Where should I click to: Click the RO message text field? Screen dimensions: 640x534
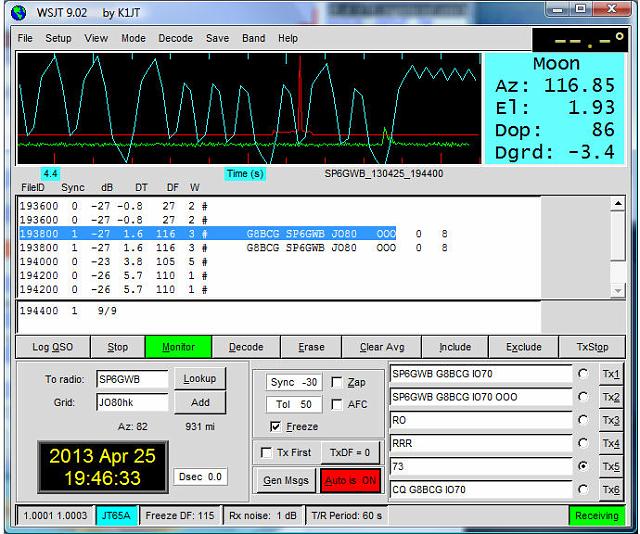point(481,420)
